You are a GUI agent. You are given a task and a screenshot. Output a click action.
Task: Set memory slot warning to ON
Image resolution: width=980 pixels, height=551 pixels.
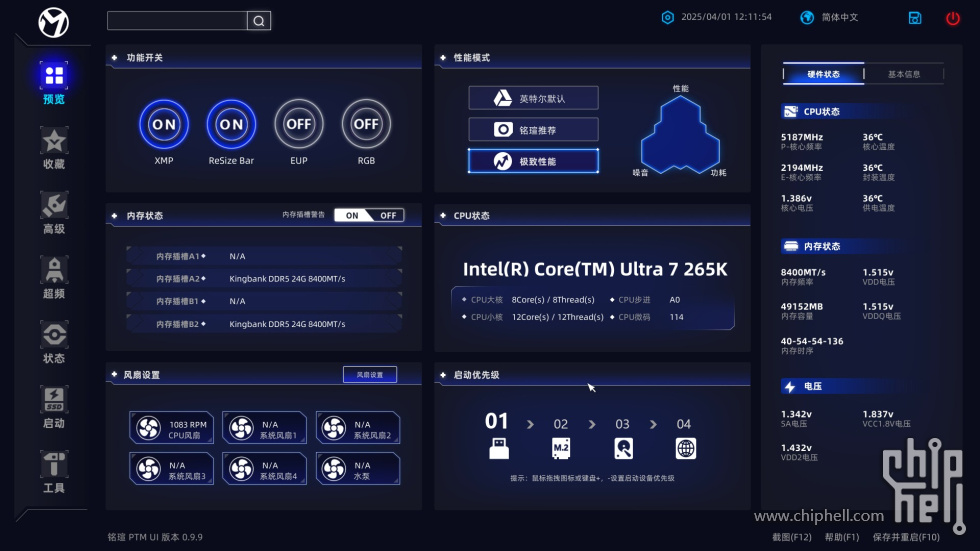pos(352,216)
